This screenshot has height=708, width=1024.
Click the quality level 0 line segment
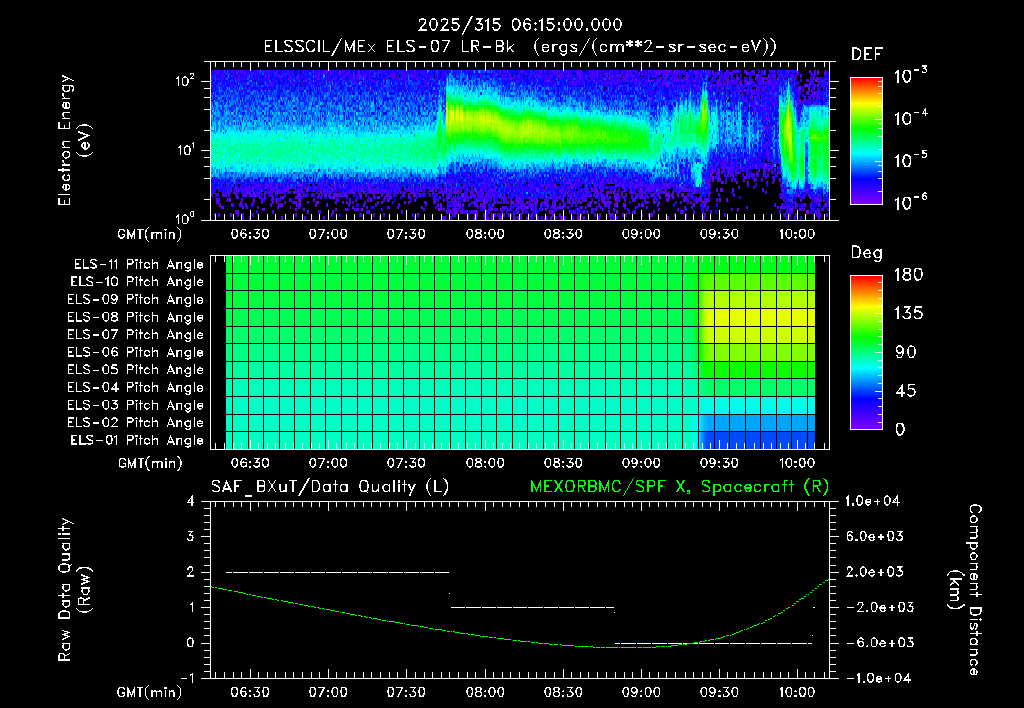click(713, 643)
